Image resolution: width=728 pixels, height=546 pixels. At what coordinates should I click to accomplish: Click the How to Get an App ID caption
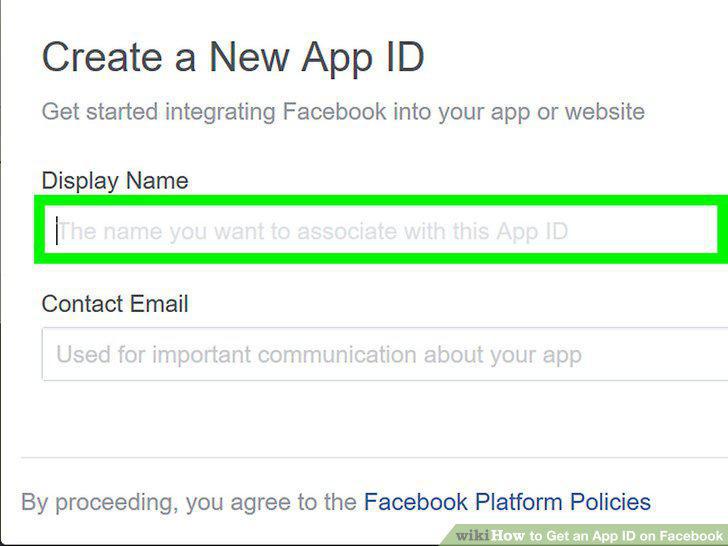tap(607, 535)
